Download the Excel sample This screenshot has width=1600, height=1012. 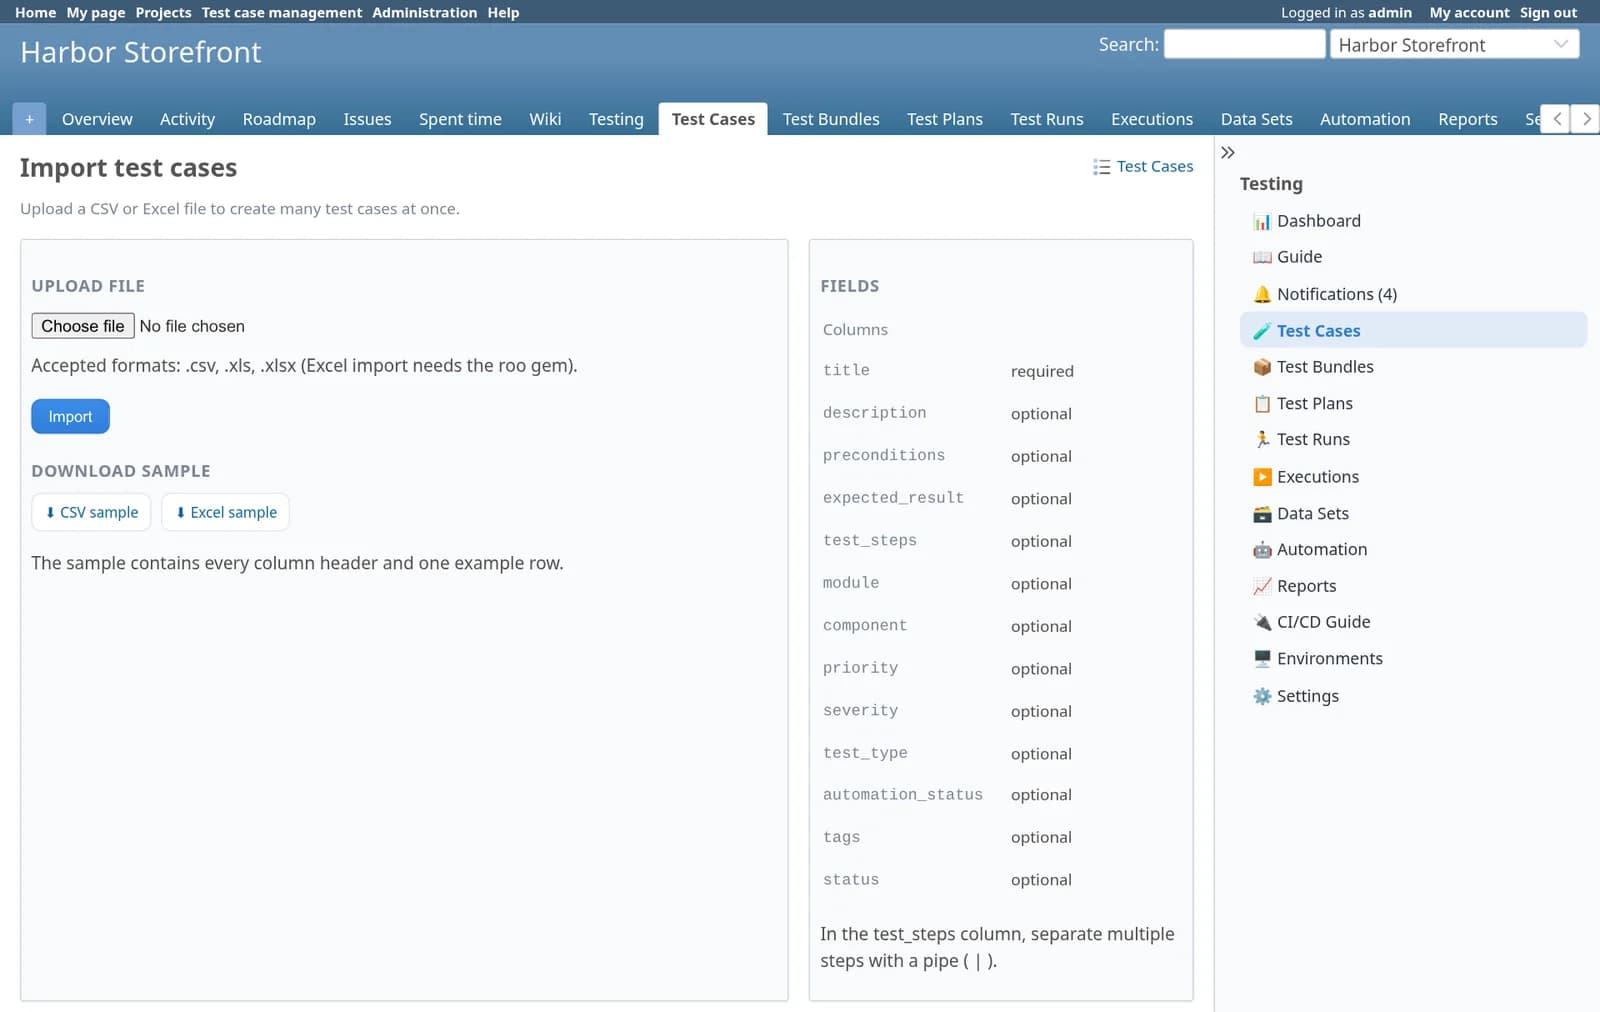click(226, 512)
